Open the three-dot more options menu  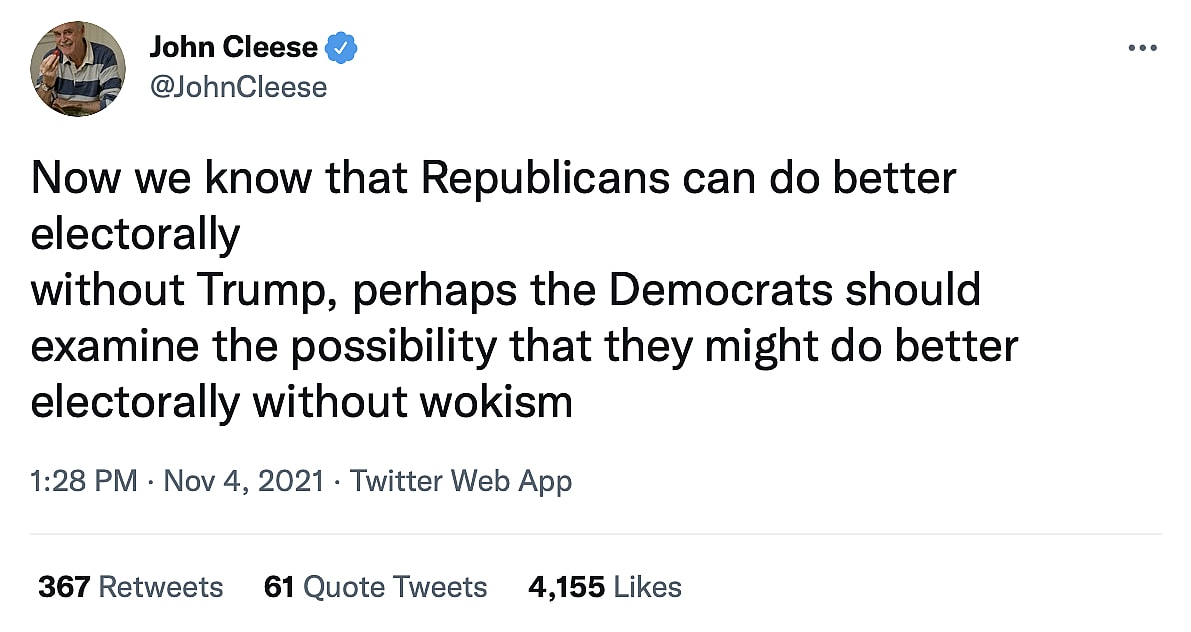[x=1141, y=47]
